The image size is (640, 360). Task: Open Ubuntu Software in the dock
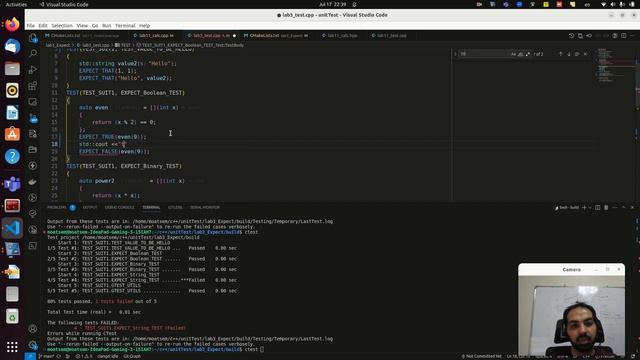(x=12, y=134)
